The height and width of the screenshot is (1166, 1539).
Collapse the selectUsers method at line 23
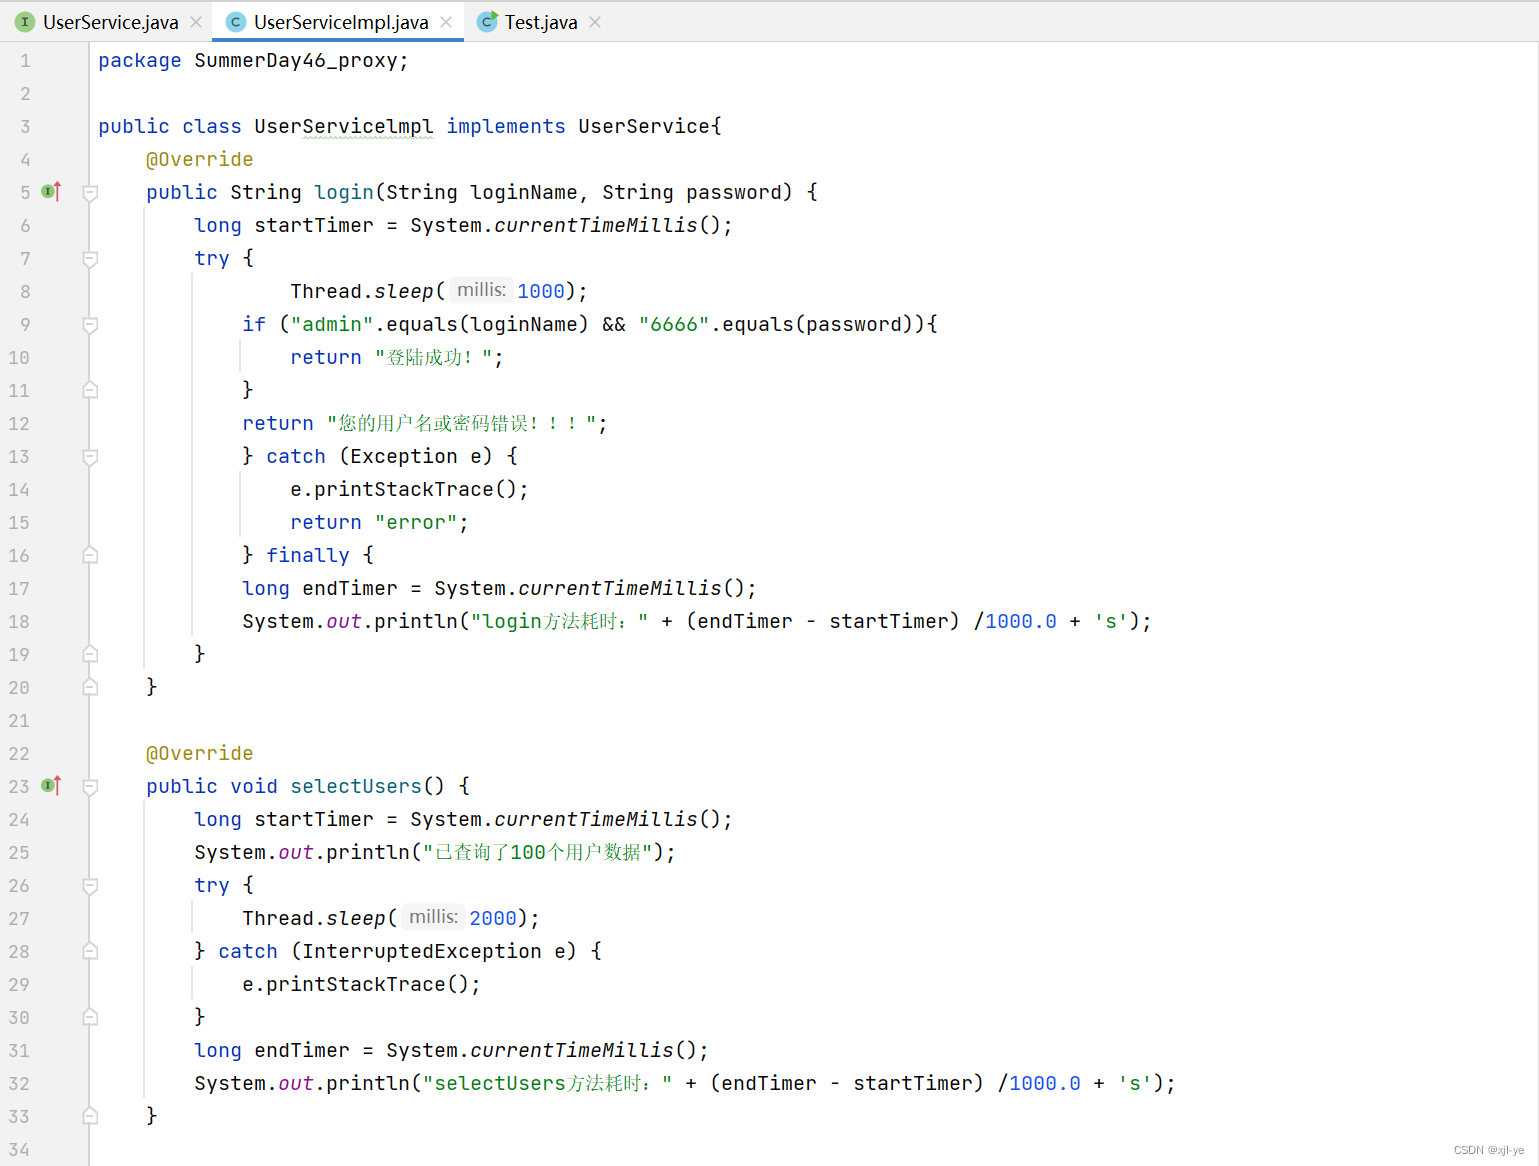(x=90, y=786)
